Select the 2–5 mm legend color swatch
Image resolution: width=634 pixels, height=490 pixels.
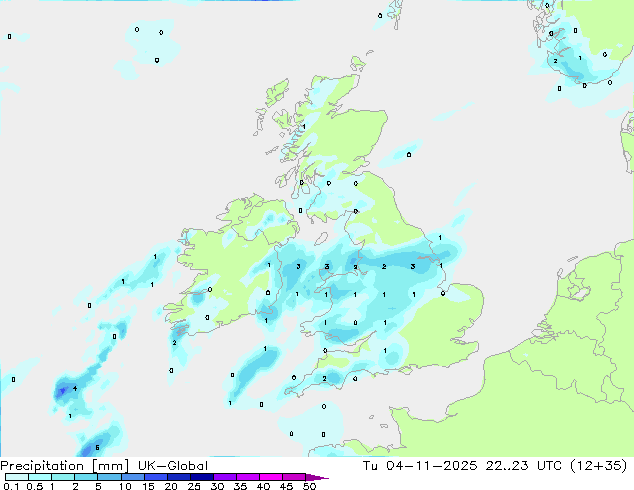point(86,477)
